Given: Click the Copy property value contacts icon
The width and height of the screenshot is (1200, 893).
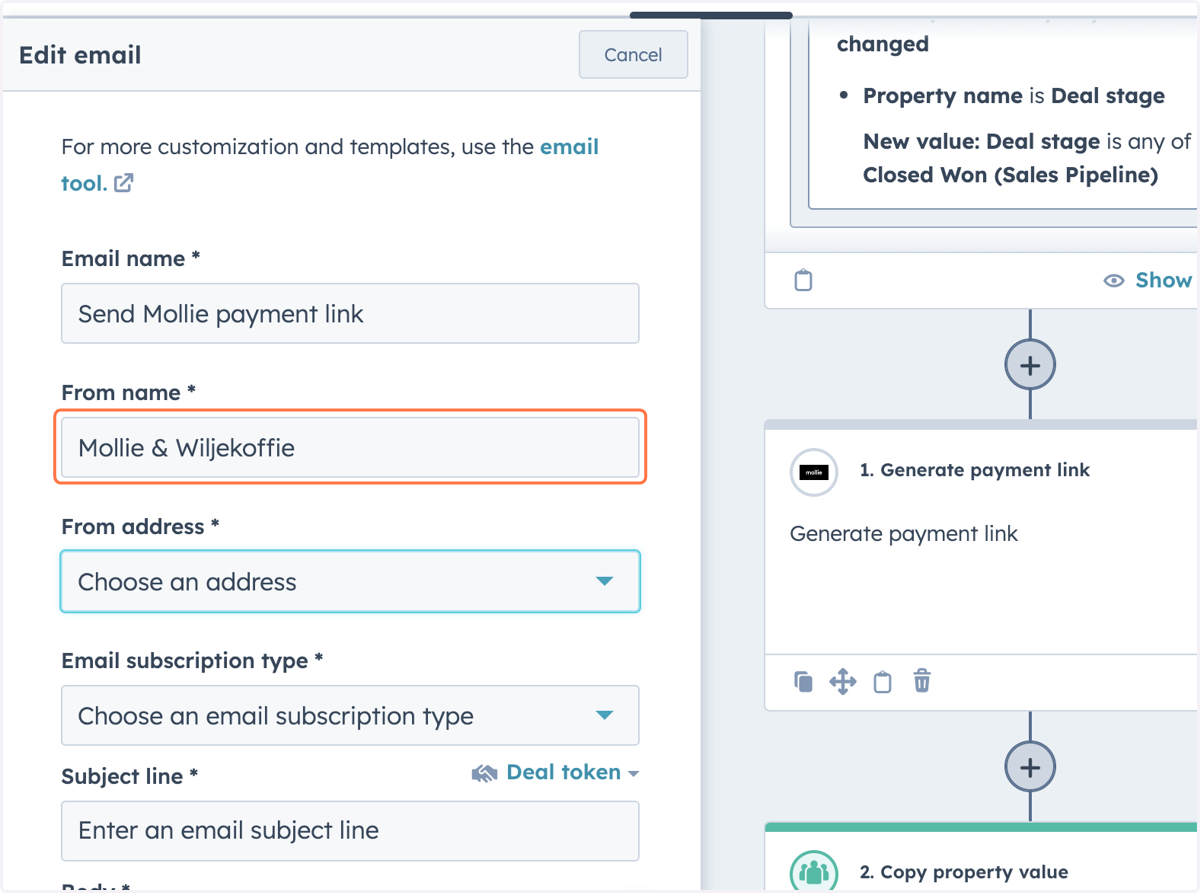Looking at the screenshot, I should [x=814, y=873].
